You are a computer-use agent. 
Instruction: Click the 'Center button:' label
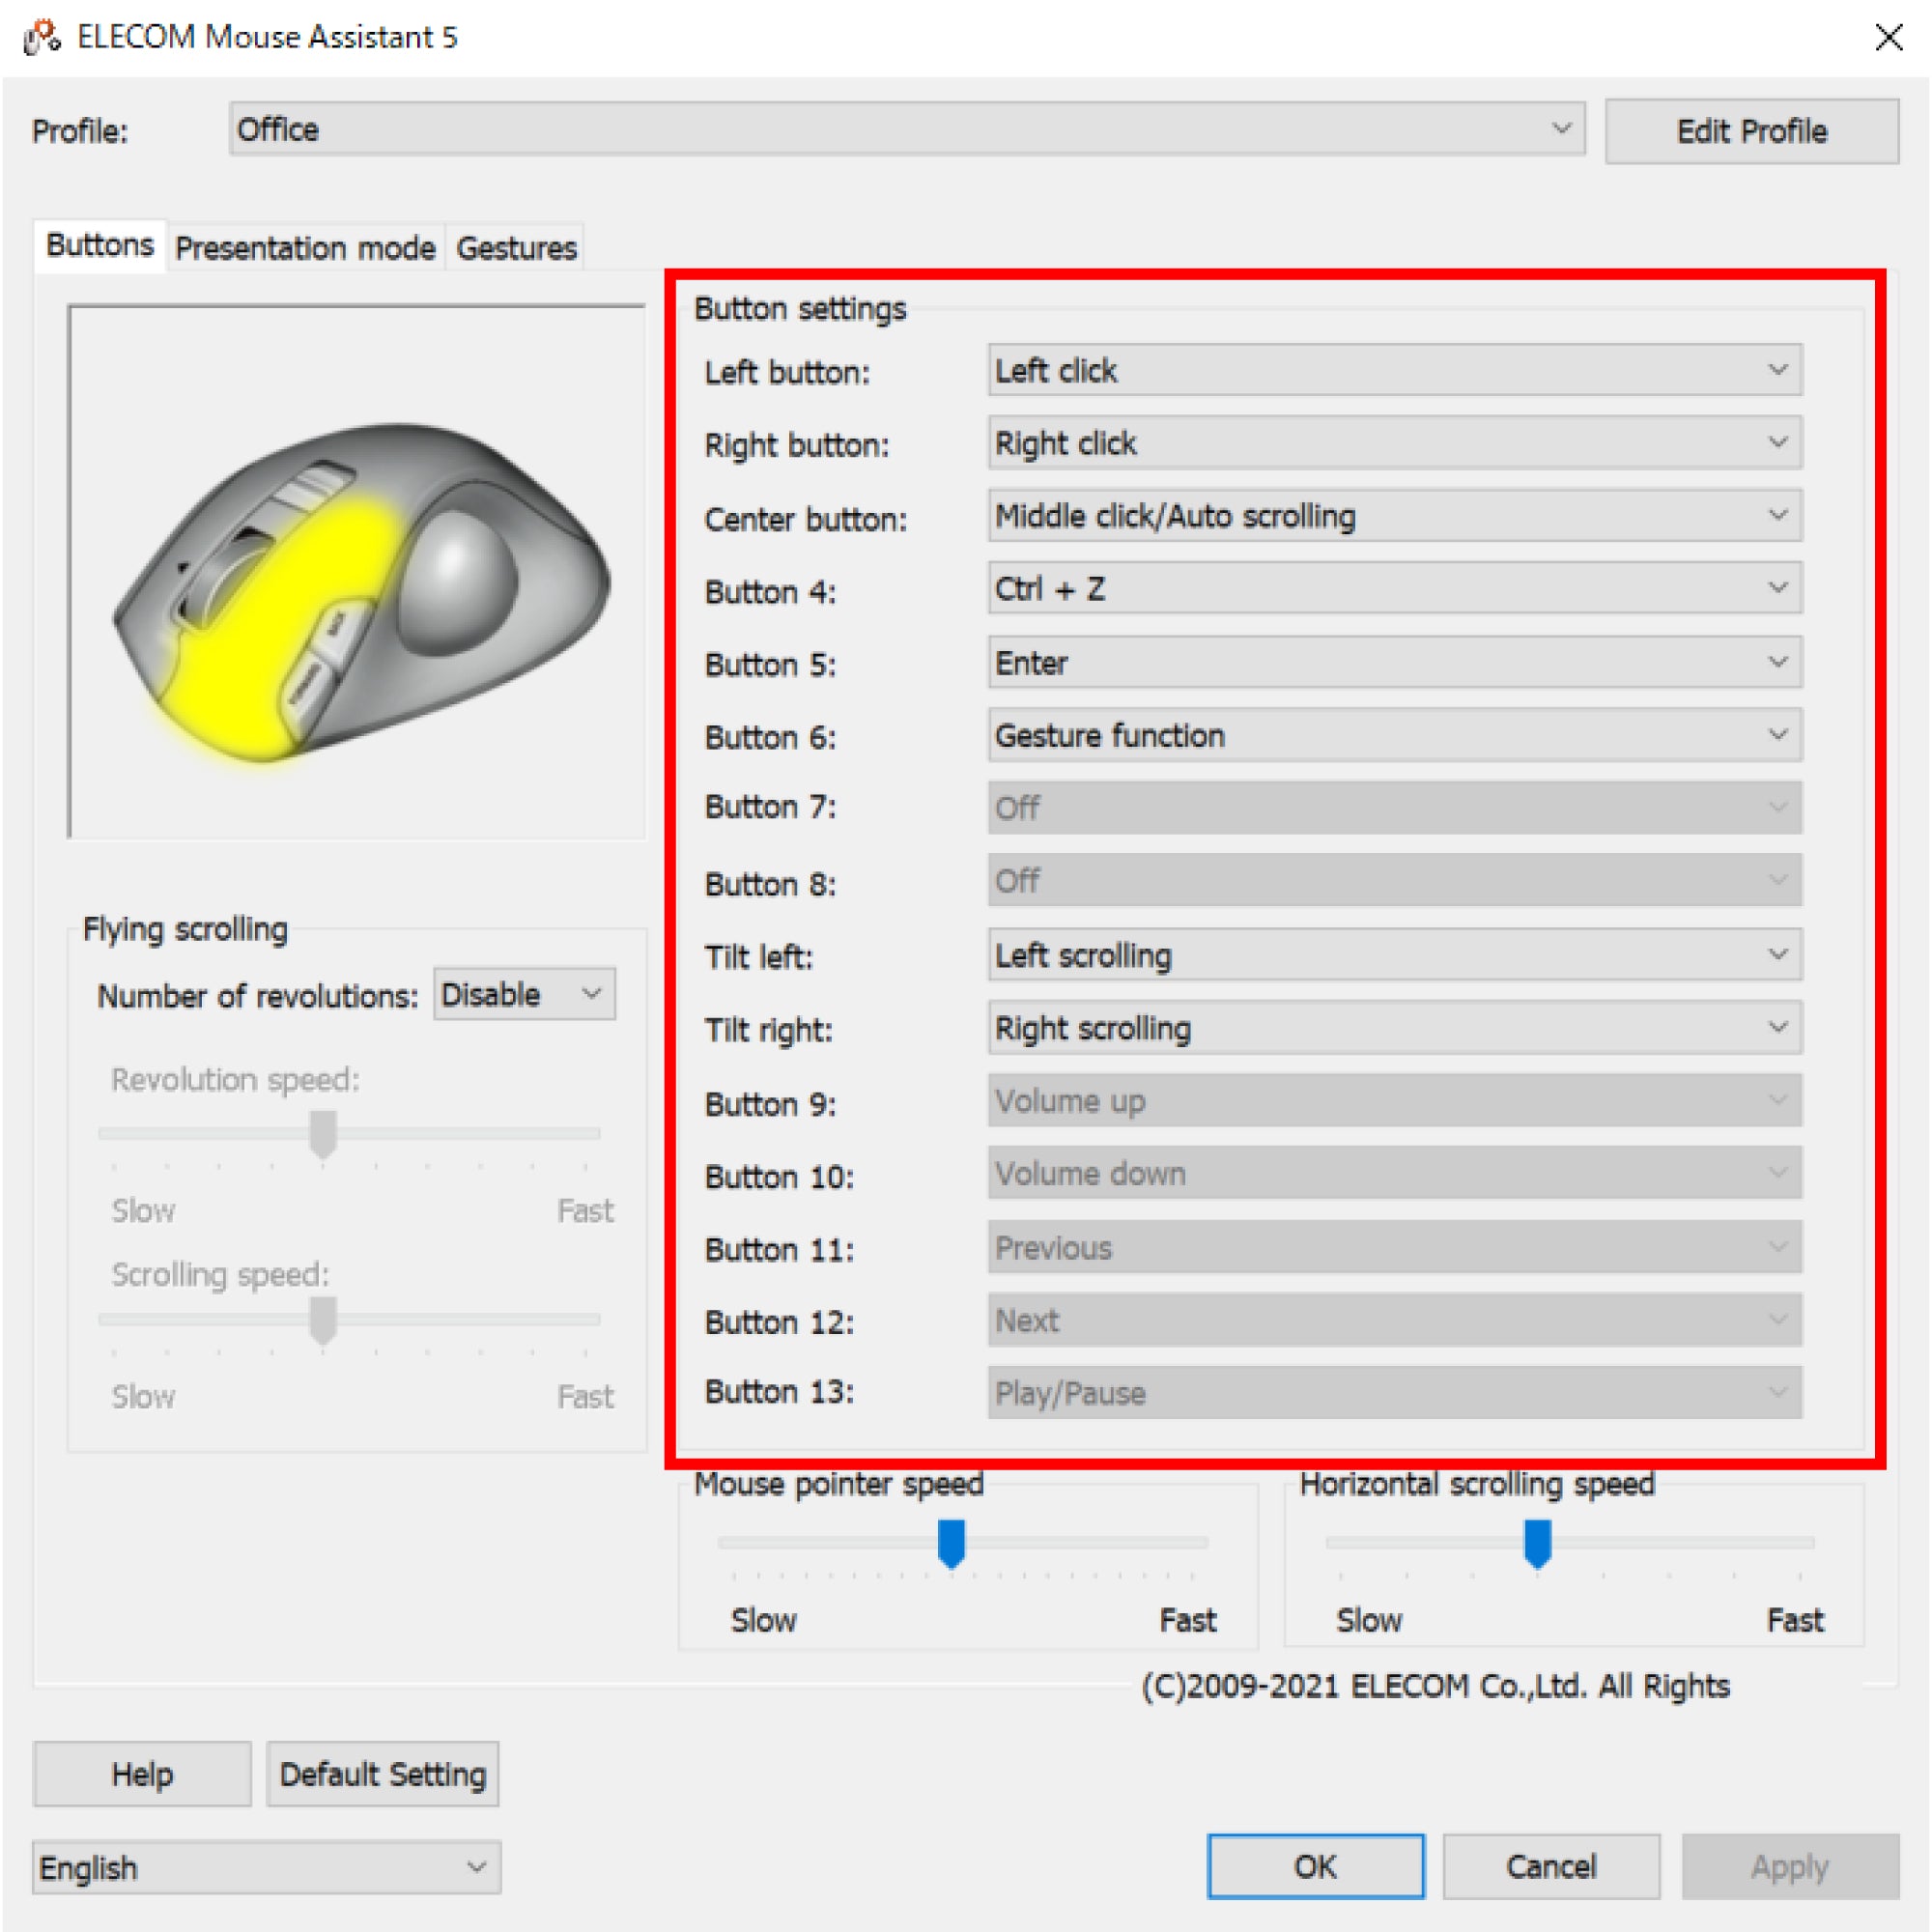point(805,519)
